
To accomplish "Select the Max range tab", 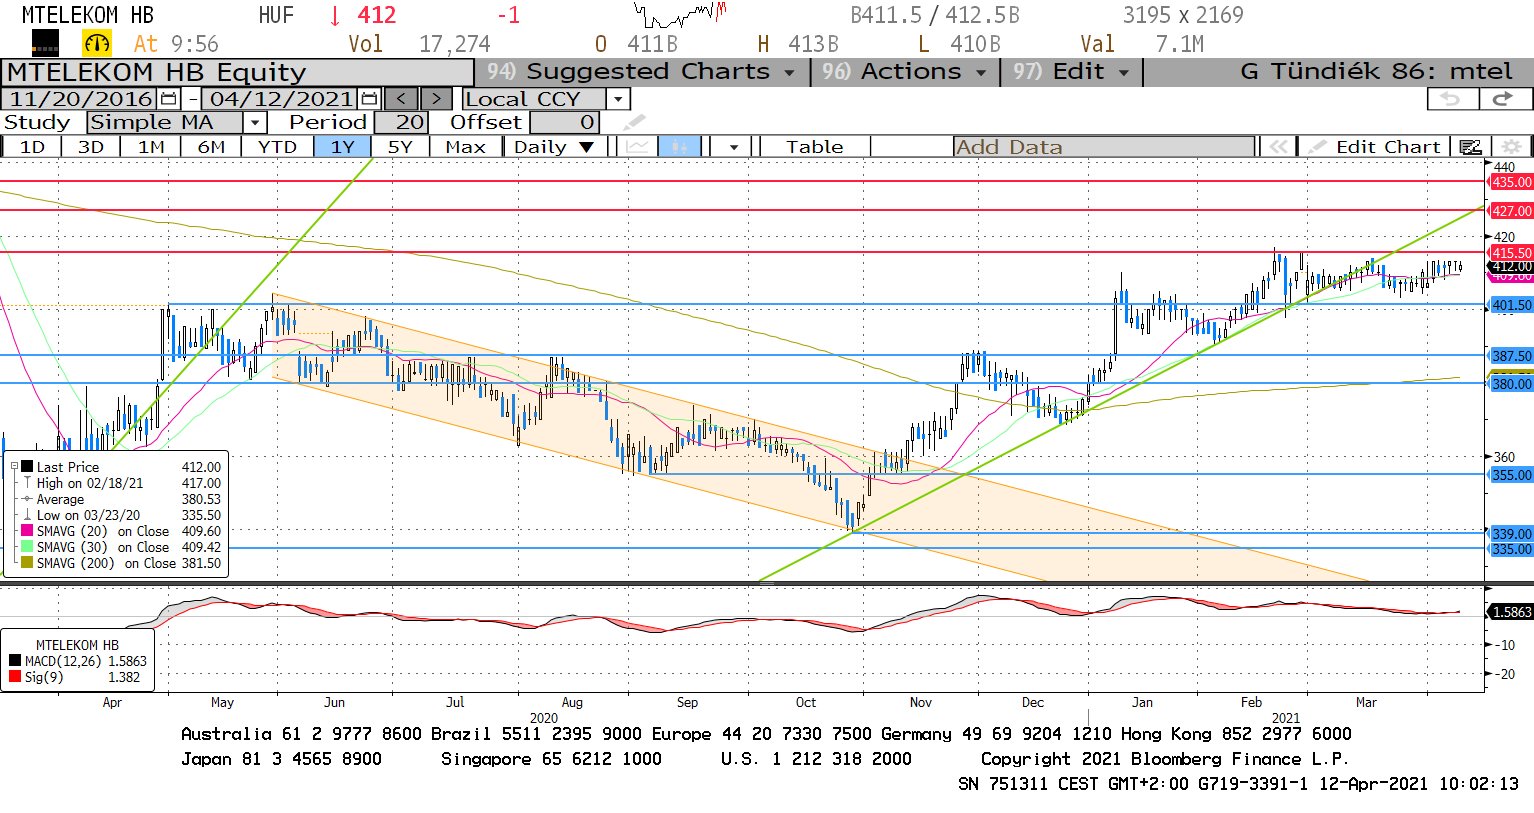I will [x=465, y=147].
